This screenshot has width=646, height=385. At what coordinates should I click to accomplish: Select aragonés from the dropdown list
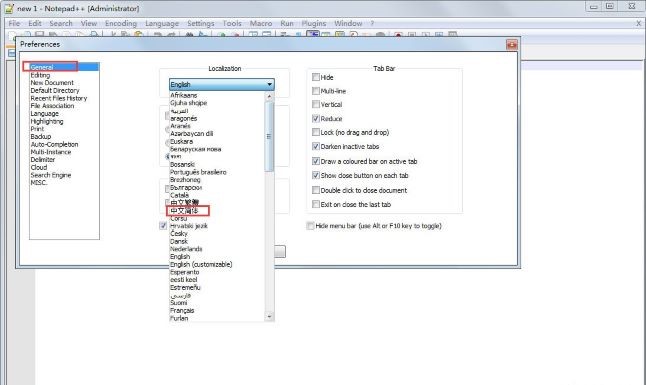coord(184,118)
